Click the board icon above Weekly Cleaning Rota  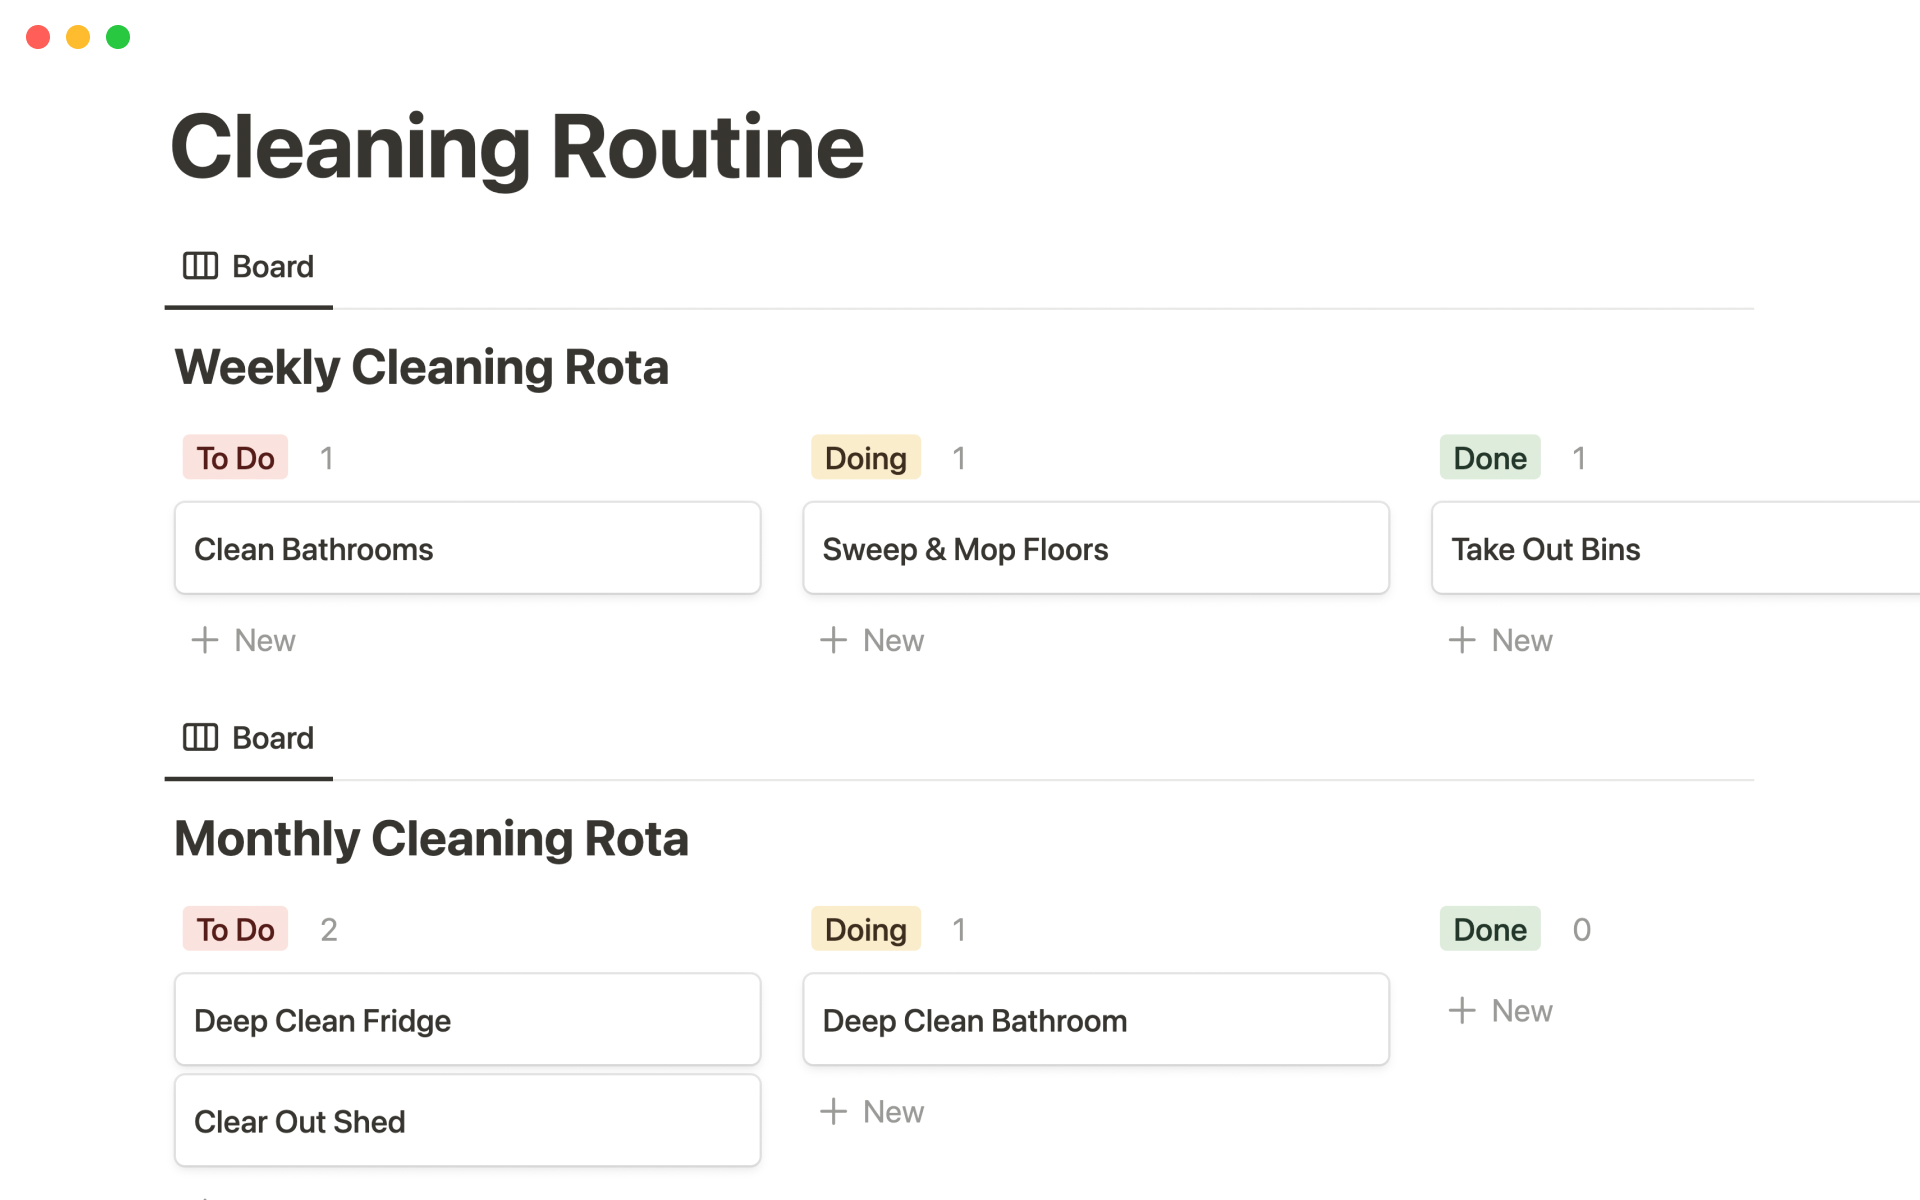(200, 266)
